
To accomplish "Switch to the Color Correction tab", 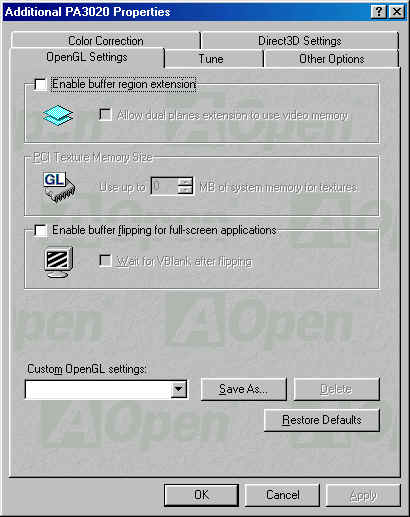I will coord(106,41).
